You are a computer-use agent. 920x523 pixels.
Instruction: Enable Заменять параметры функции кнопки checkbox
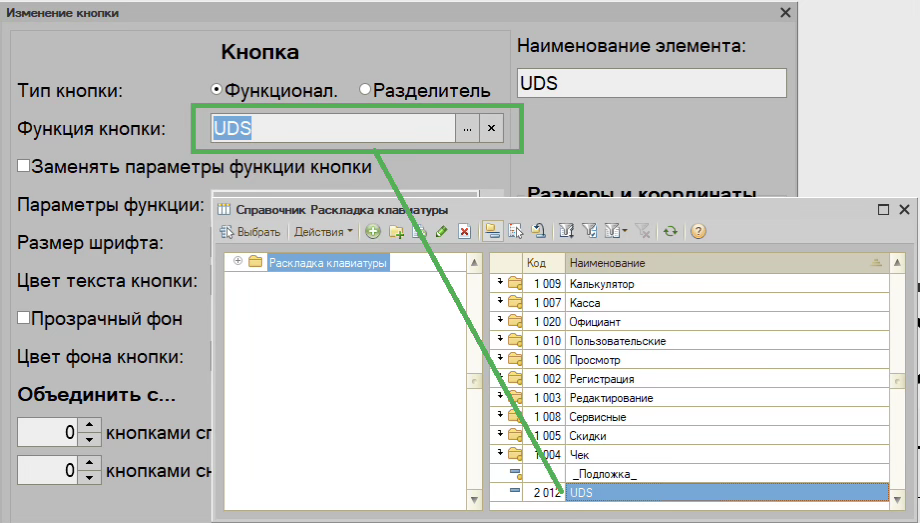pyautogui.click(x=24, y=167)
